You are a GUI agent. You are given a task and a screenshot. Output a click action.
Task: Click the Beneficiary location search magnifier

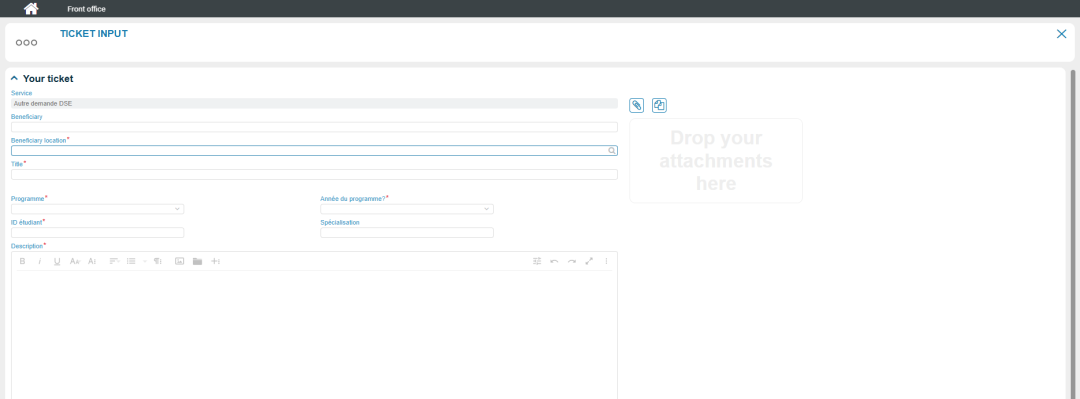(x=612, y=150)
